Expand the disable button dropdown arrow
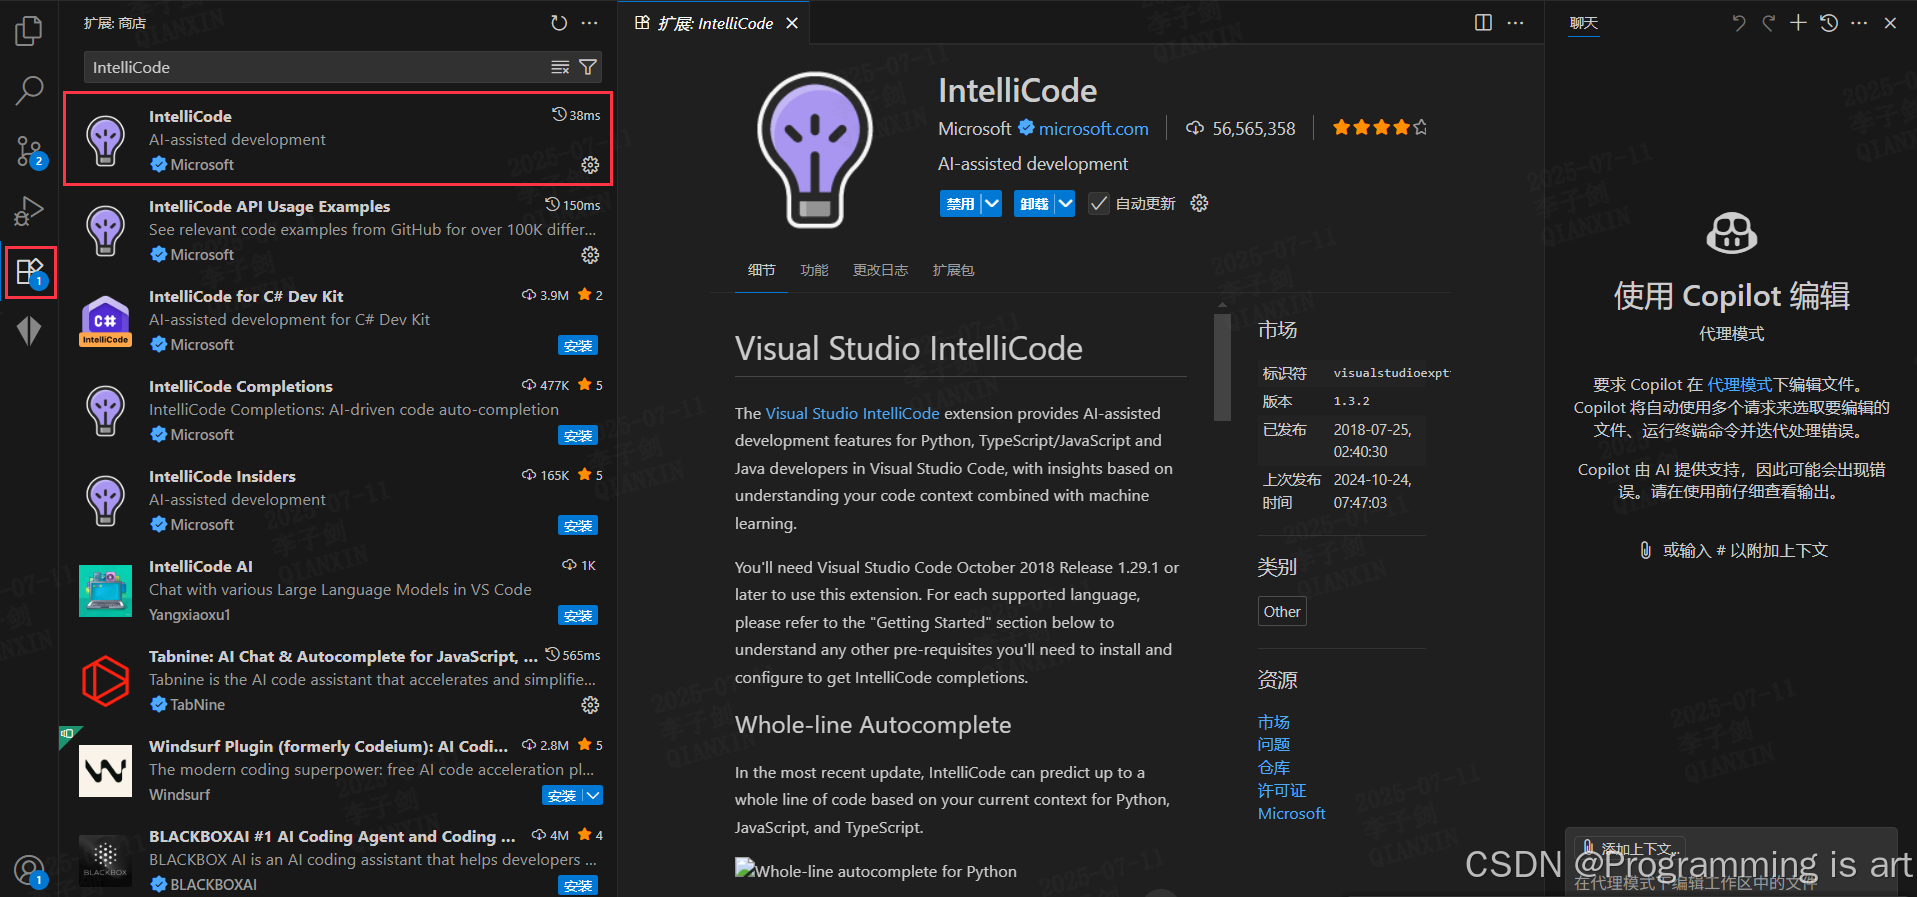 (991, 204)
